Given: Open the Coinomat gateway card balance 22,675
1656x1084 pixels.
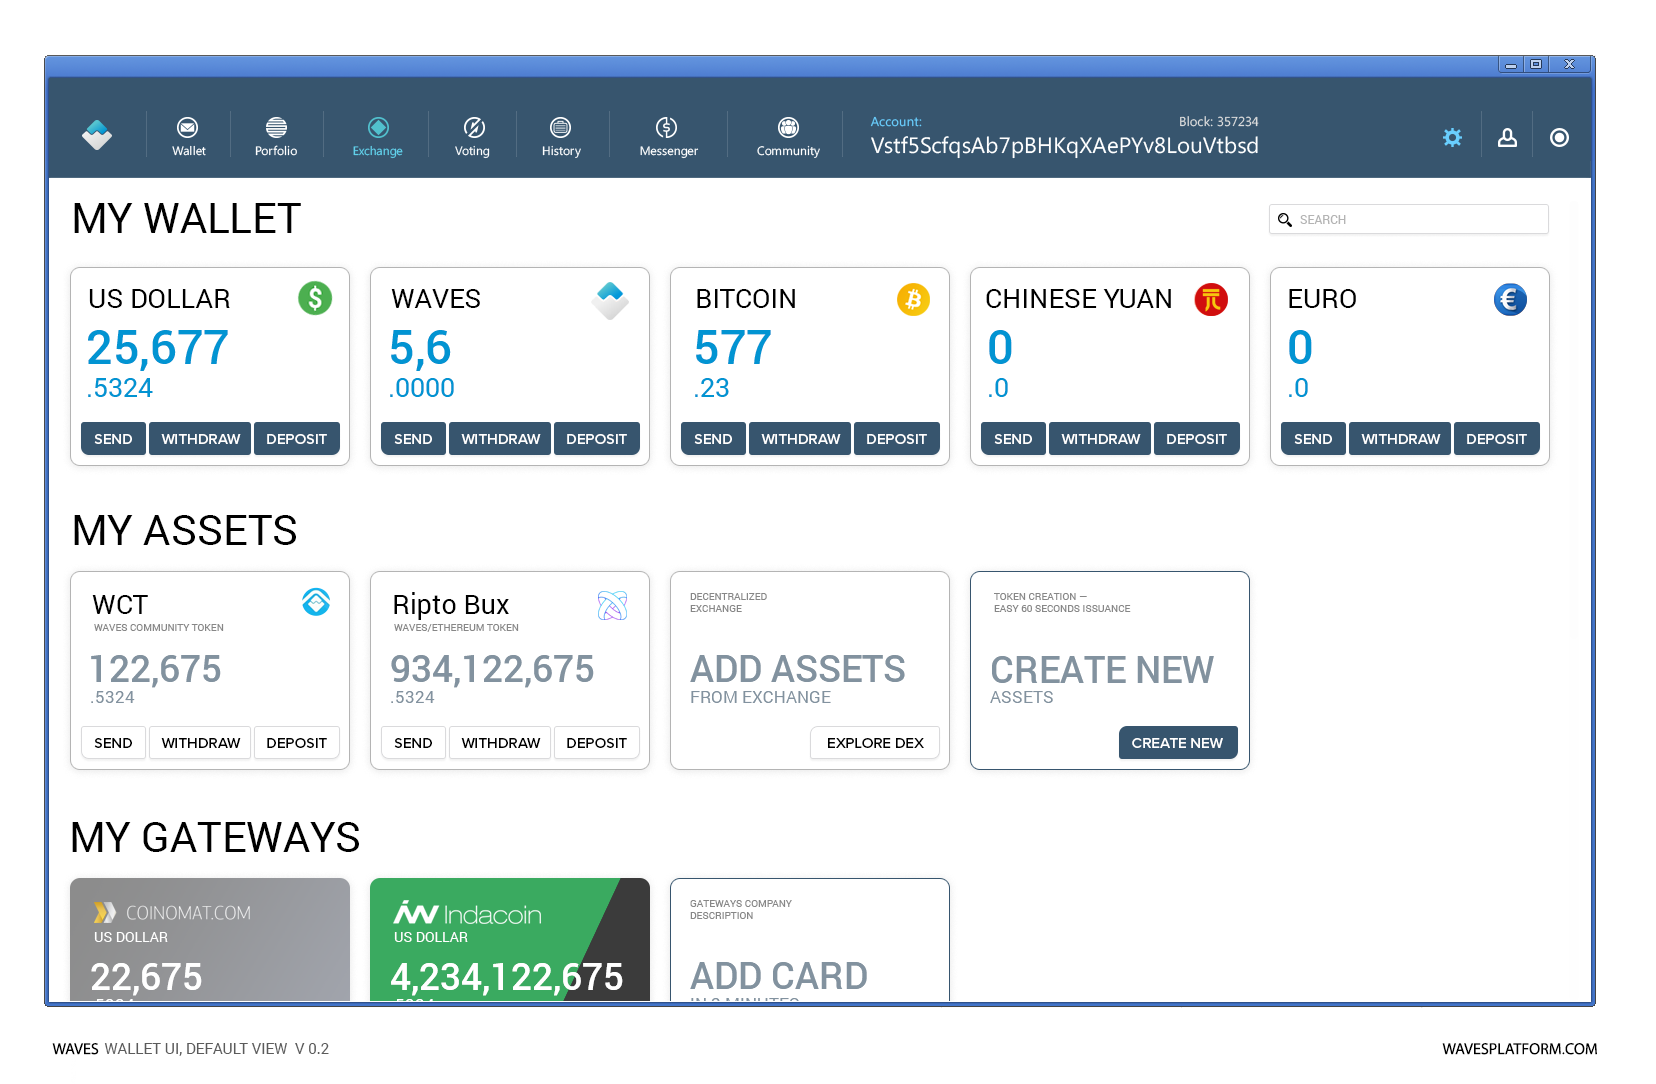Looking at the screenshot, I should [x=146, y=977].
